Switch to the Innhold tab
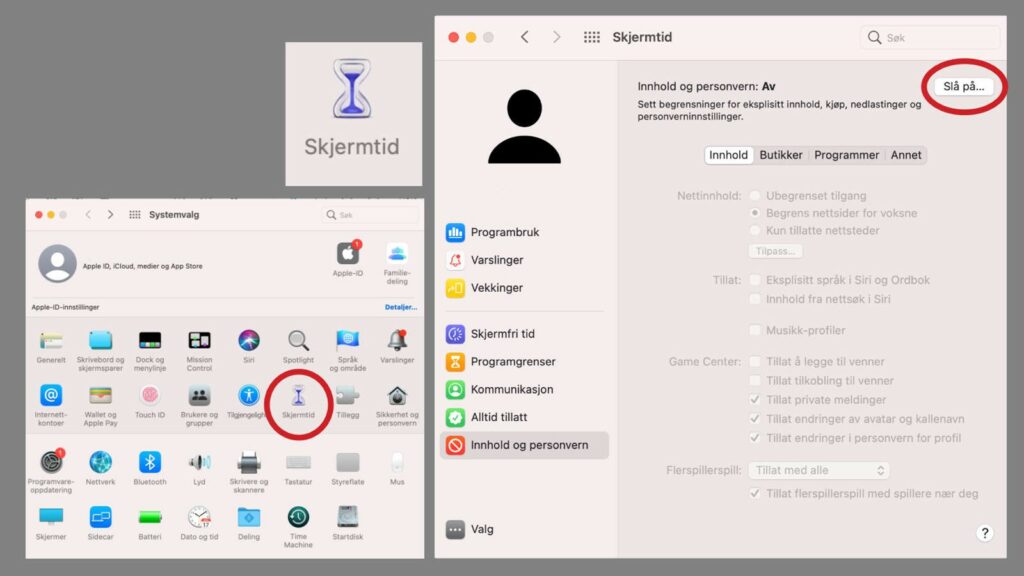 (728, 155)
